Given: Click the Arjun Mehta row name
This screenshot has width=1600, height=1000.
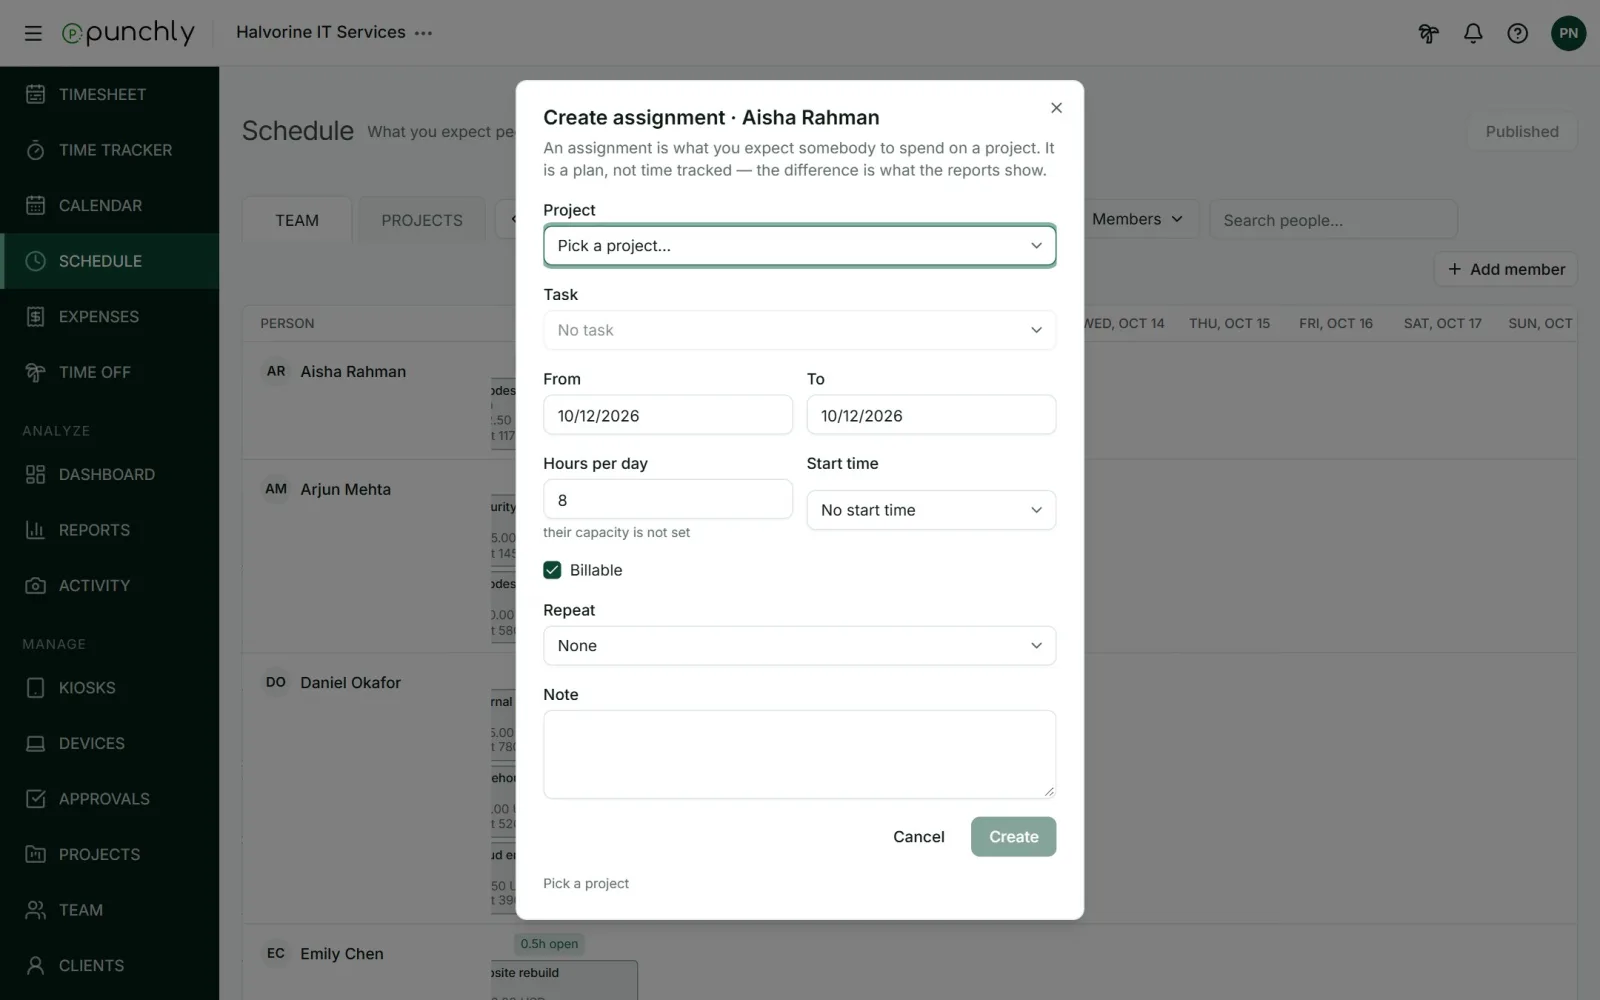Looking at the screenshot, I should [x=345, y=489].
